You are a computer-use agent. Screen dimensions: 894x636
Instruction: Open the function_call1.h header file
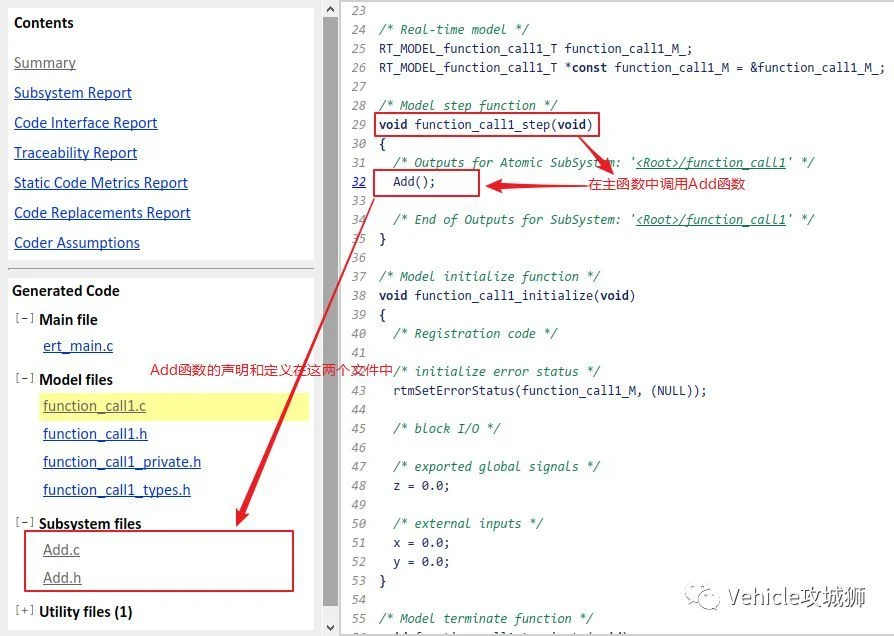pyautogui.click(x=95, y=434)
